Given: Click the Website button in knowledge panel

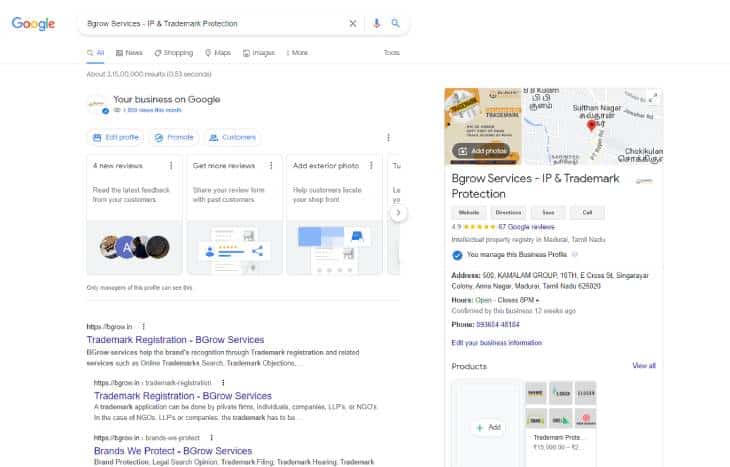Looking at the screenshot, I should tap(469, 213).
